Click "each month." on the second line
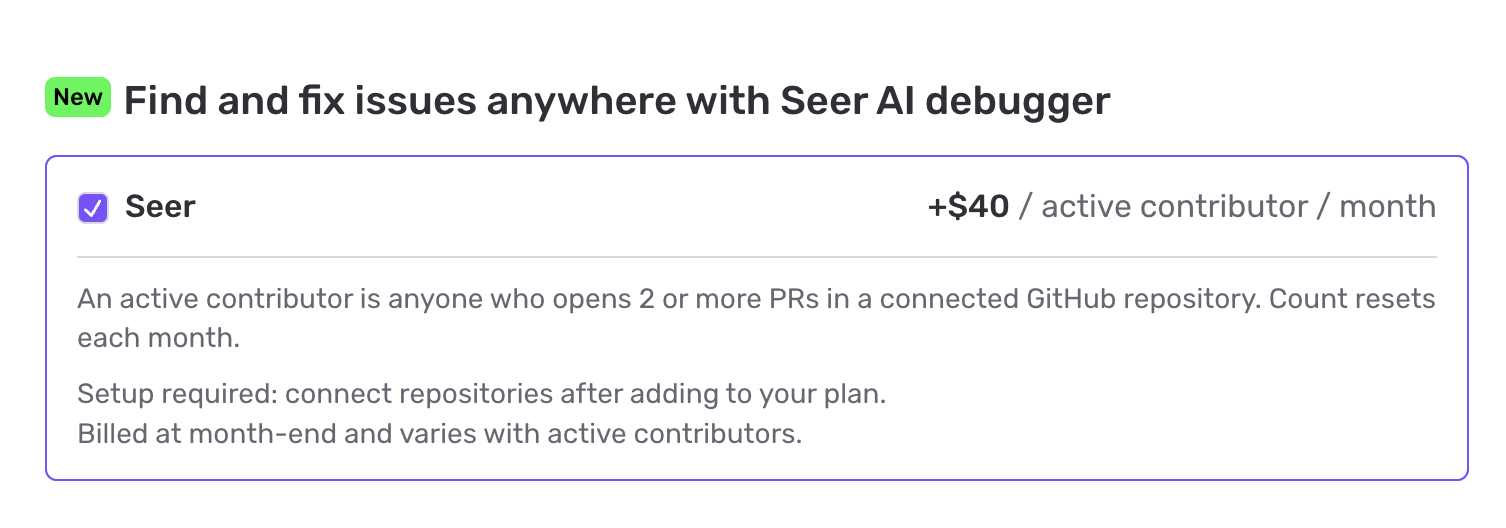 click(158, 338)
